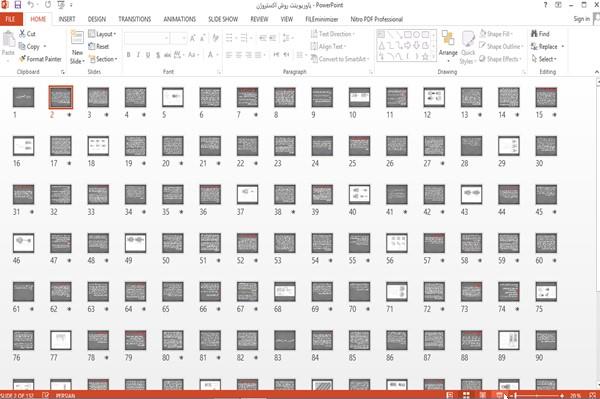Increase font size button

pos(192,38)
